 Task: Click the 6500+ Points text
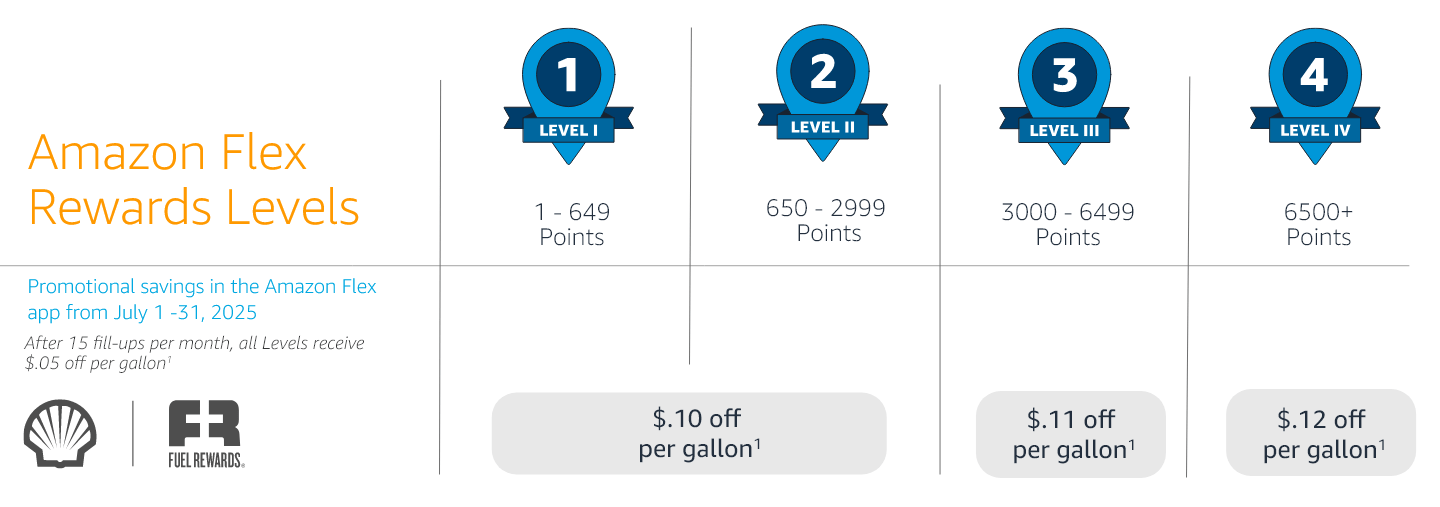1318,224
